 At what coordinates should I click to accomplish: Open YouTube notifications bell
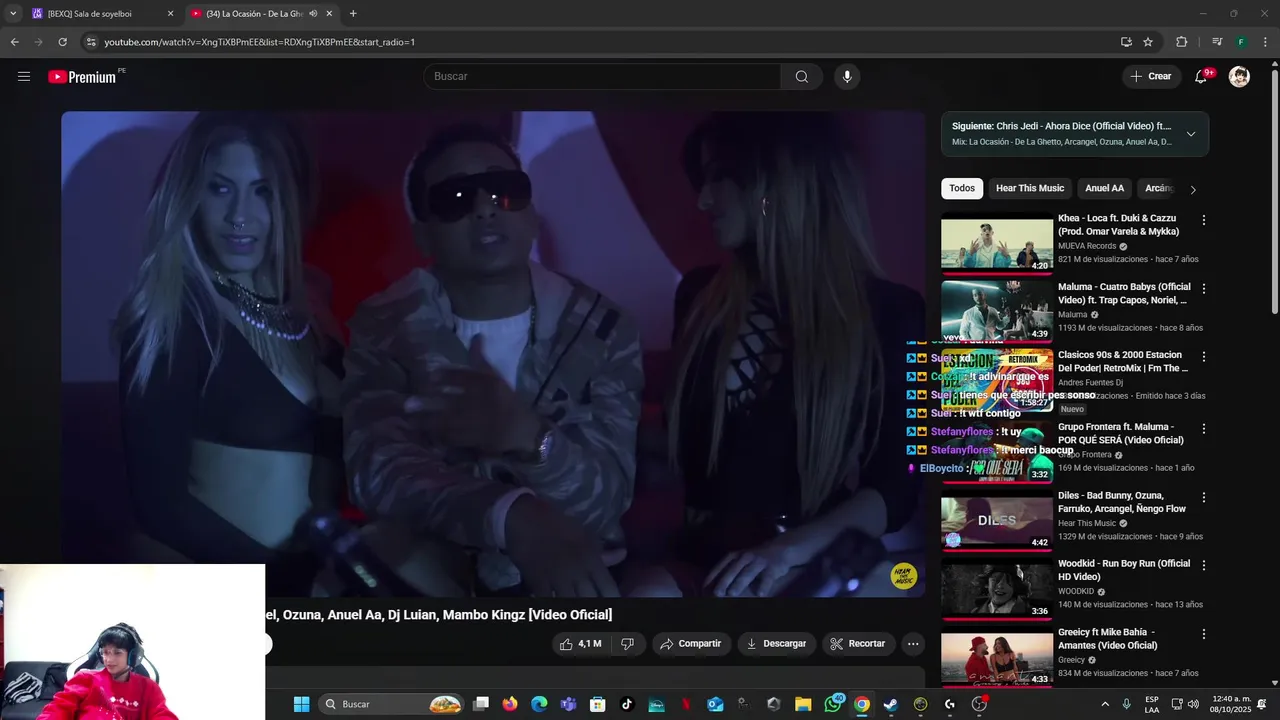(1201, 76)
